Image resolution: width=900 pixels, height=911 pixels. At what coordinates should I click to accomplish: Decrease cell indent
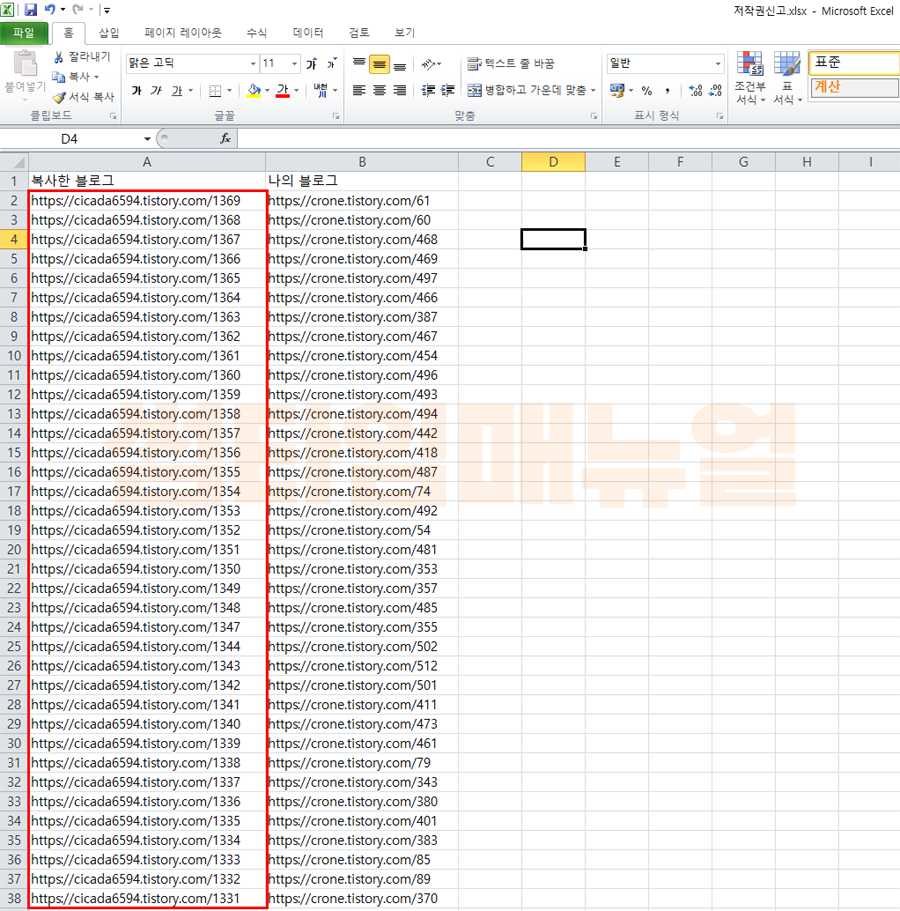[428, 90]
